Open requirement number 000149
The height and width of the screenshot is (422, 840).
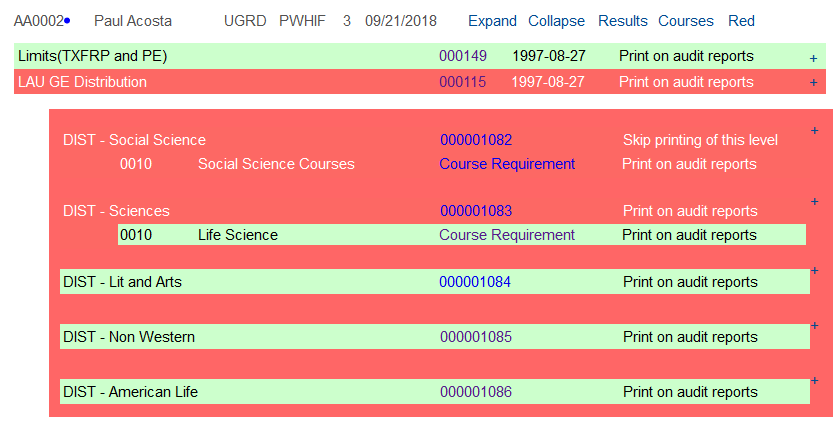pos(463,56)
